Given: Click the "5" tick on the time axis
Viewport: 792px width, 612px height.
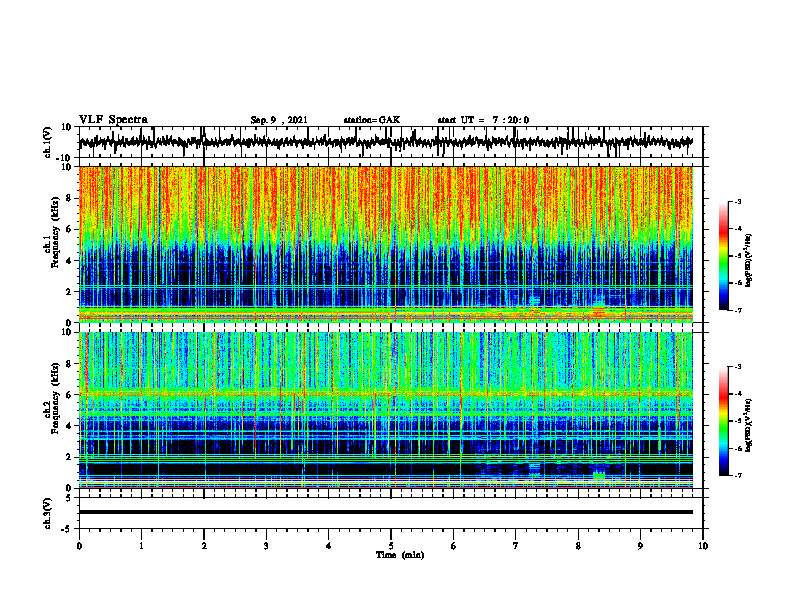Looking at the screenshot, I should [391, 546].
